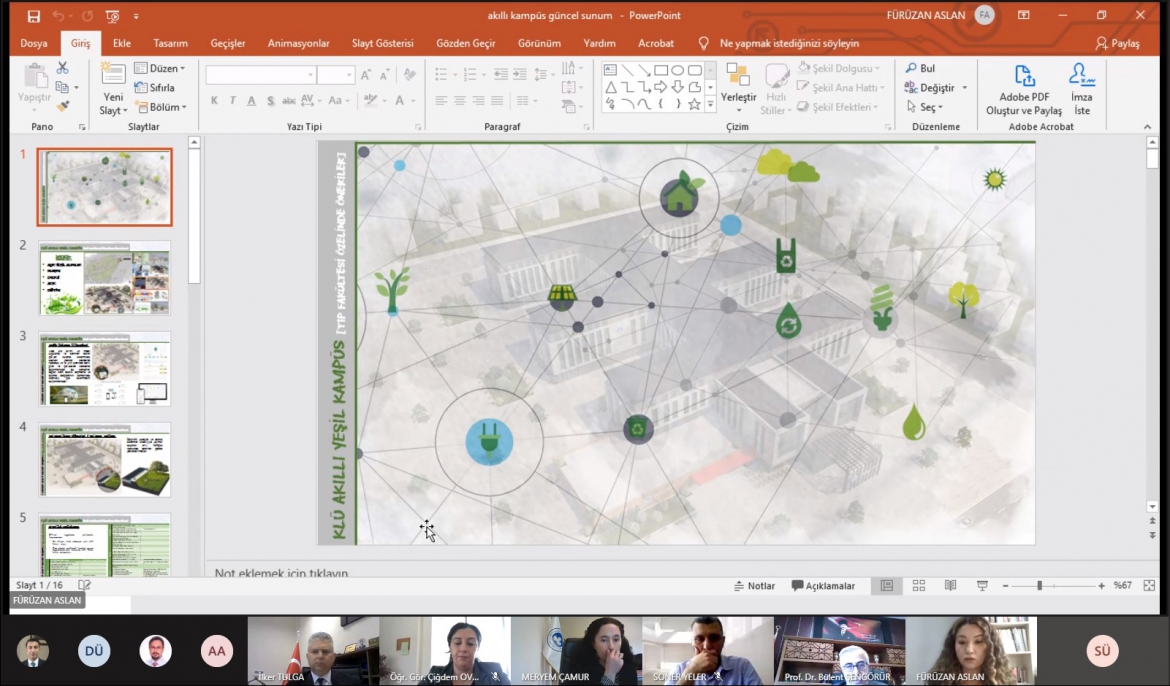Toggle bold (K) formatting

pos(214,101)
